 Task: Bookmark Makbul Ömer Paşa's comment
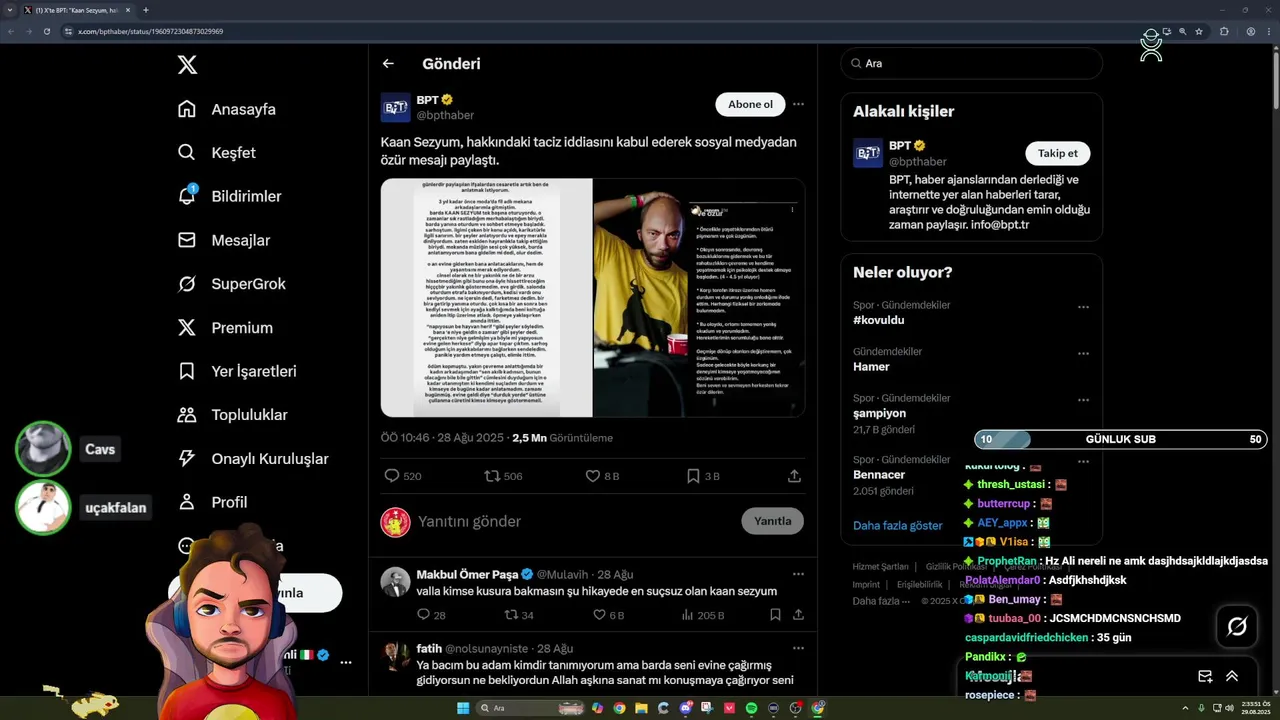click(x=775, y=615)
